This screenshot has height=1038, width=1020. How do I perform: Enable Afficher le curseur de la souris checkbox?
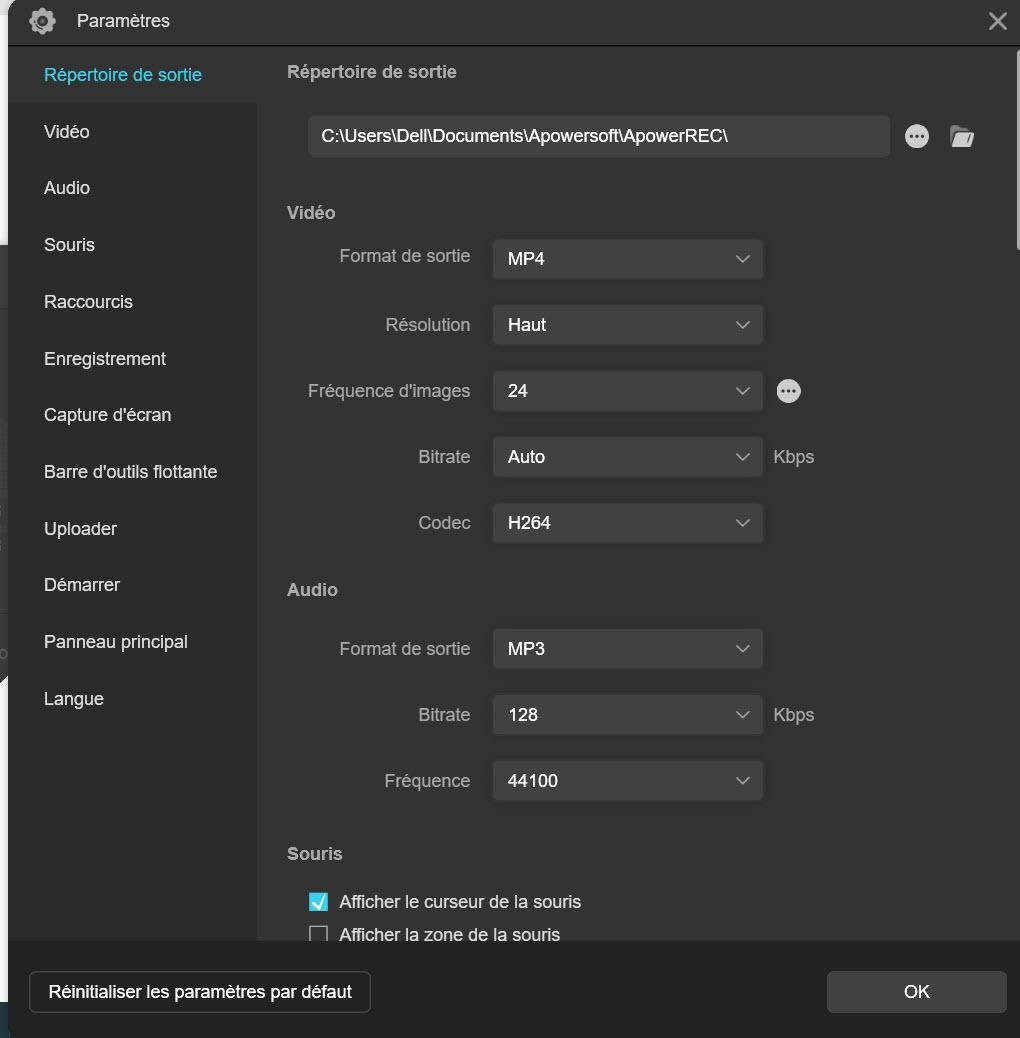[319, 902]
